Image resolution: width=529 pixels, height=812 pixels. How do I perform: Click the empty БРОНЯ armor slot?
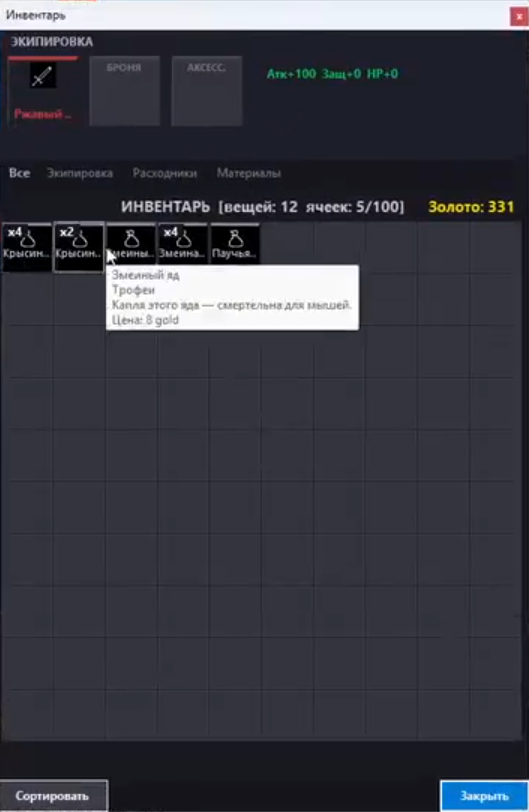coord(124,91)
